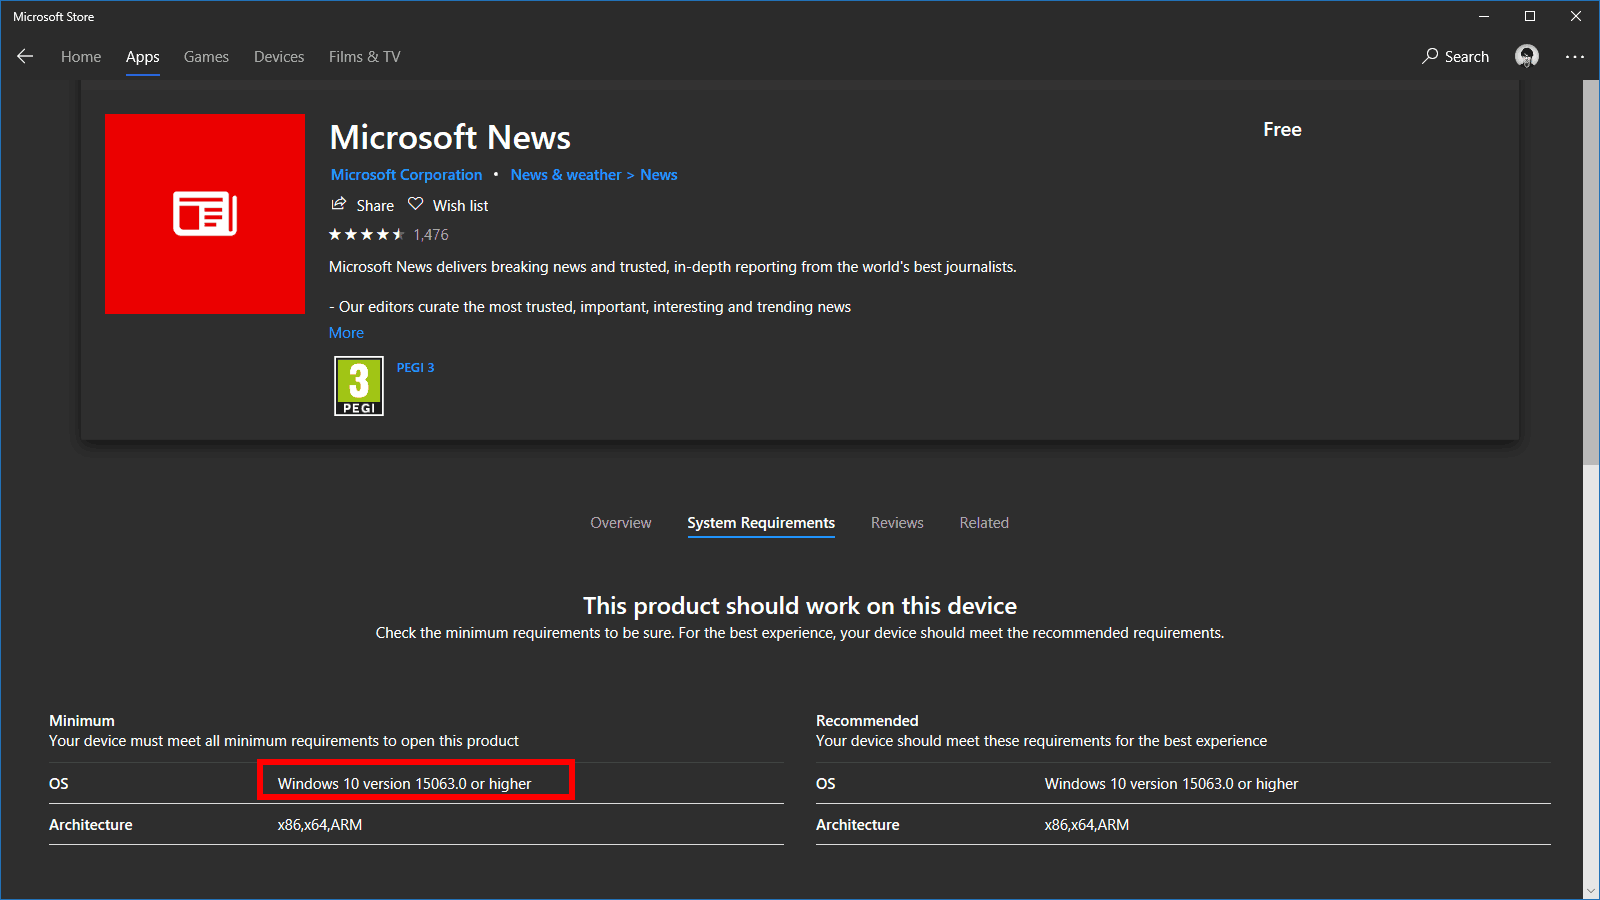Click the star rating
This screenshot has height=900, width=1600.
pos(366,235)
